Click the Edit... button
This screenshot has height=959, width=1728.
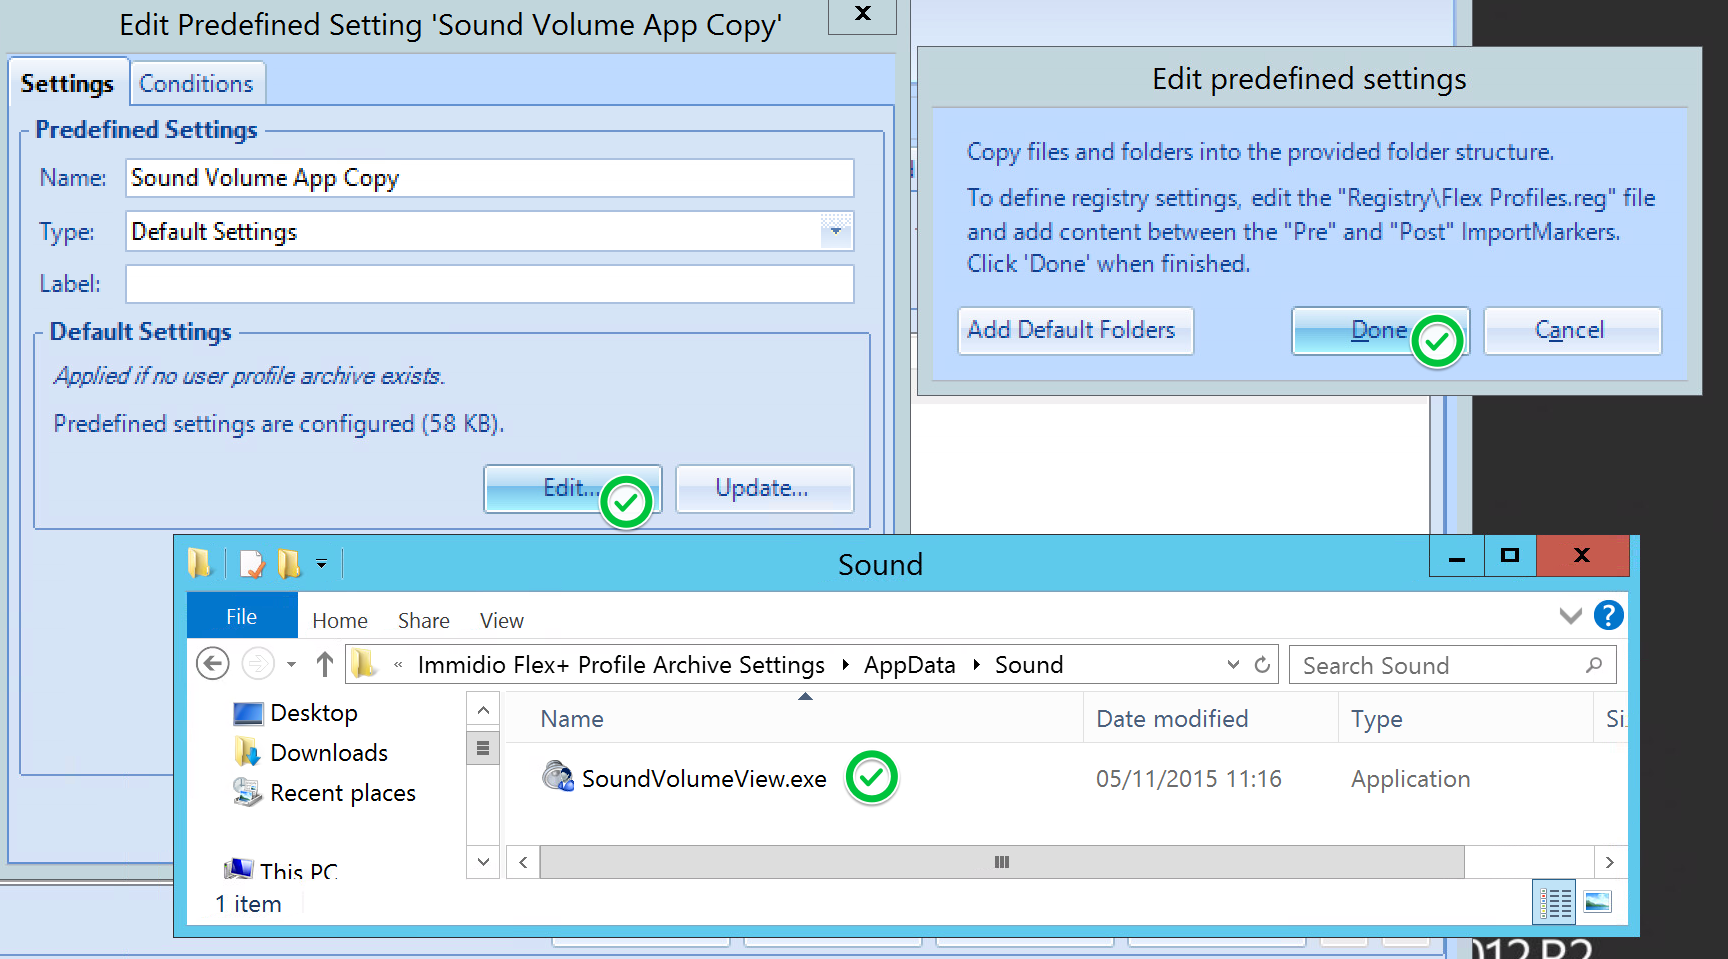tap(572, 488)
